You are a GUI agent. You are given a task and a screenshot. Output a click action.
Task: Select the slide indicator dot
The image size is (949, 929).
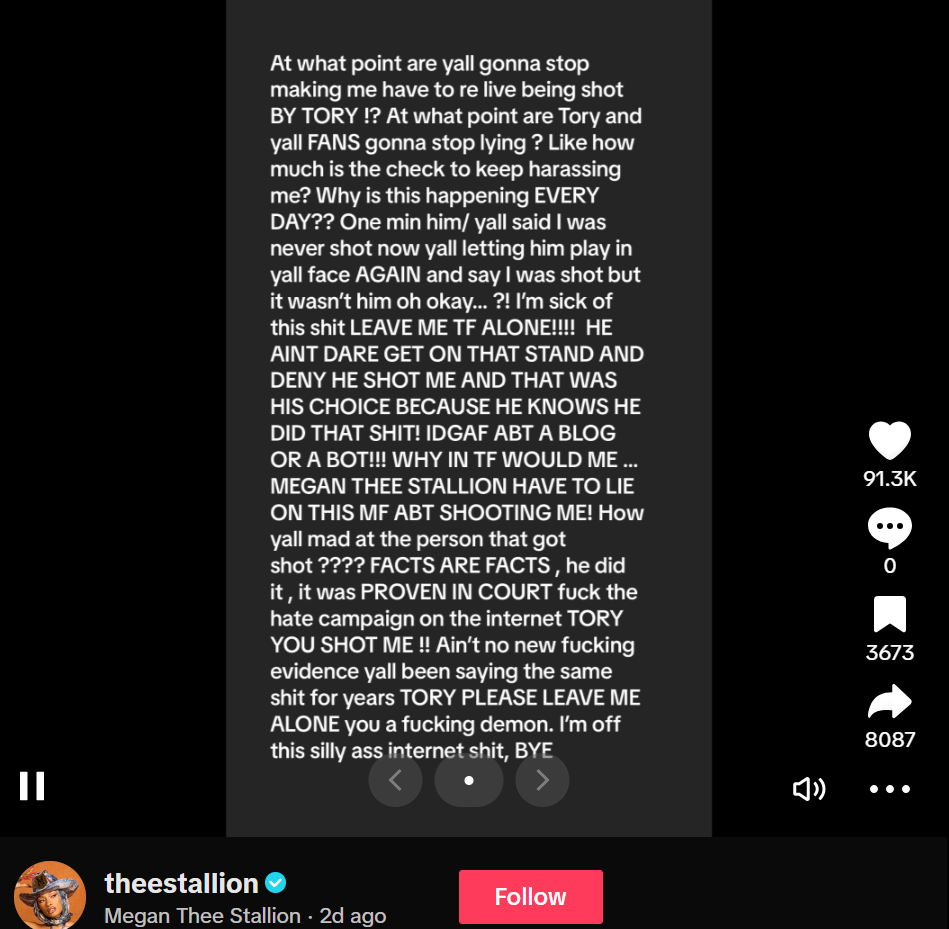468,780
